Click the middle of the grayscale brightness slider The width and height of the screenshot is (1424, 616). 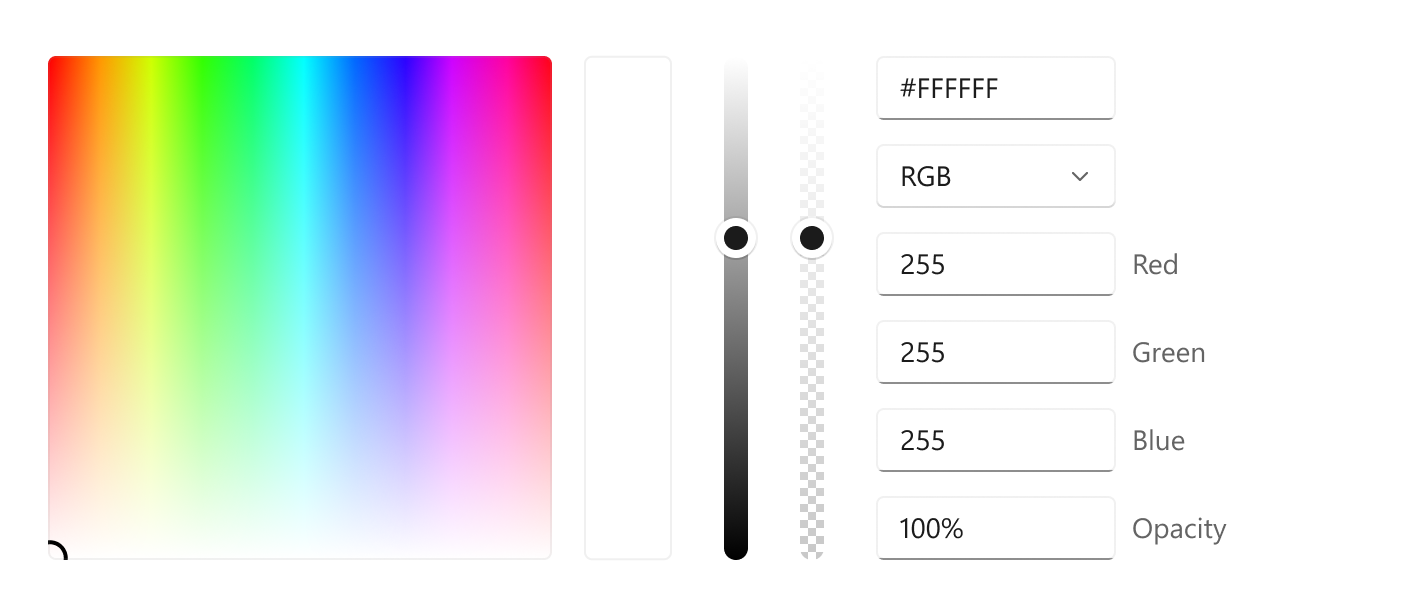[x=737, y=310]
